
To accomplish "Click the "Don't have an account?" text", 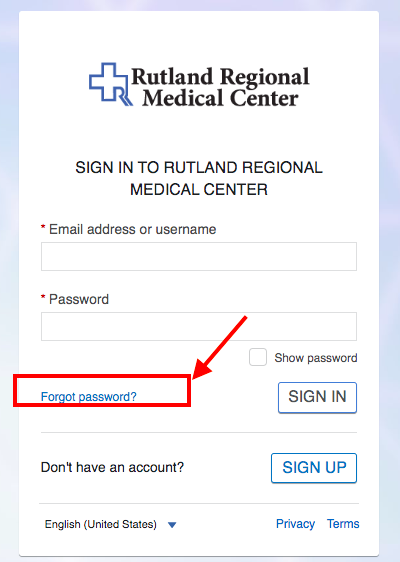I will pyautogui.click(x=112, y=467).
